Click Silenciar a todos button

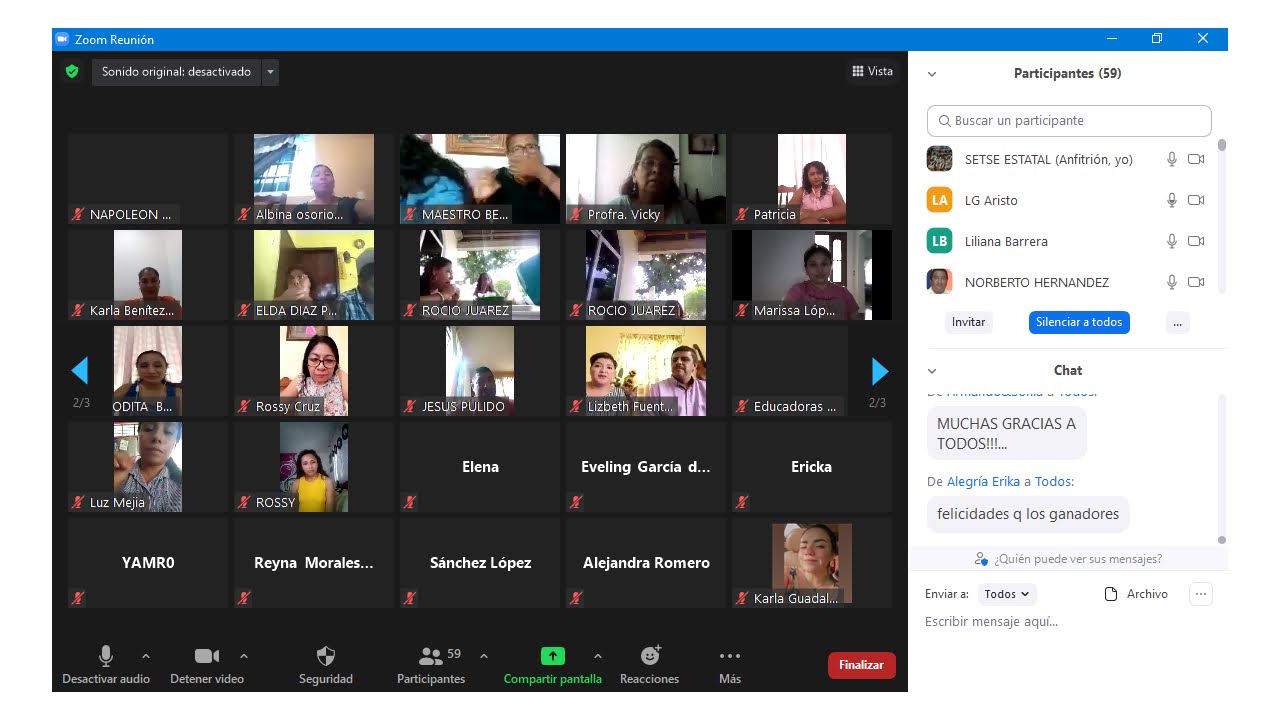(x=1079, y=322)
